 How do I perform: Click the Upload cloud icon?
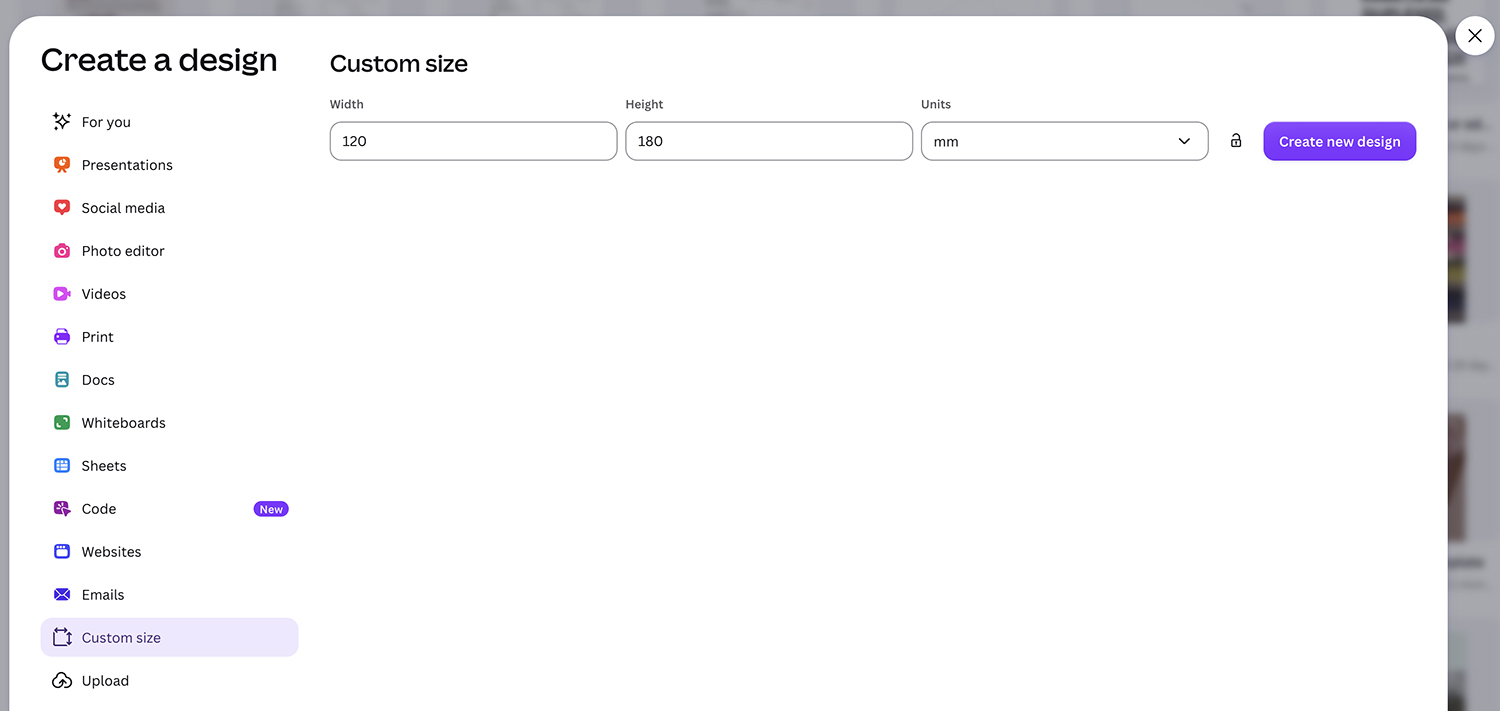click(62, 681)
